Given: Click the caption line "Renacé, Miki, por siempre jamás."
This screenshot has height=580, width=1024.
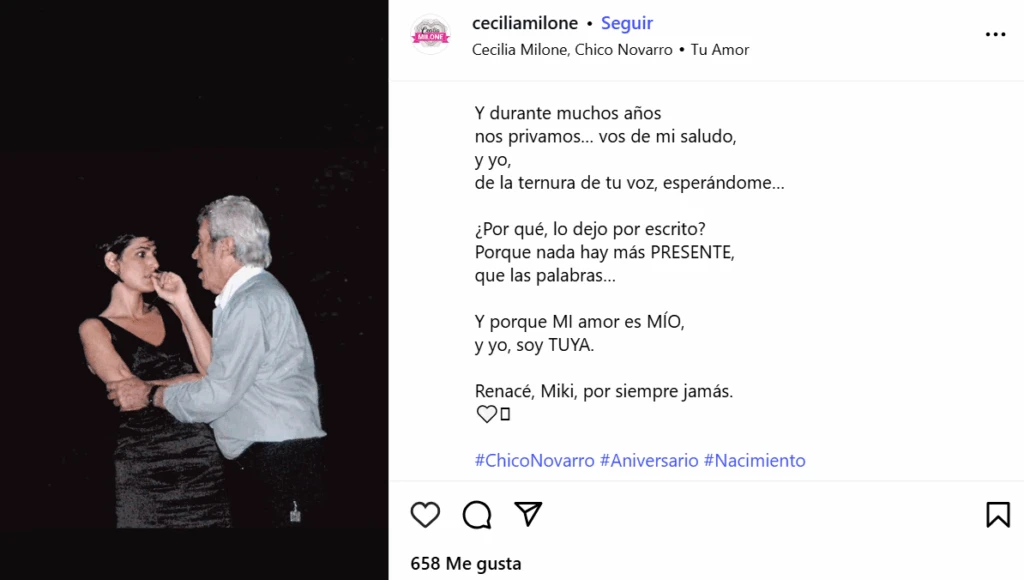Looking at the screenshot, I should pyautogui.click(x=604, y=391).
